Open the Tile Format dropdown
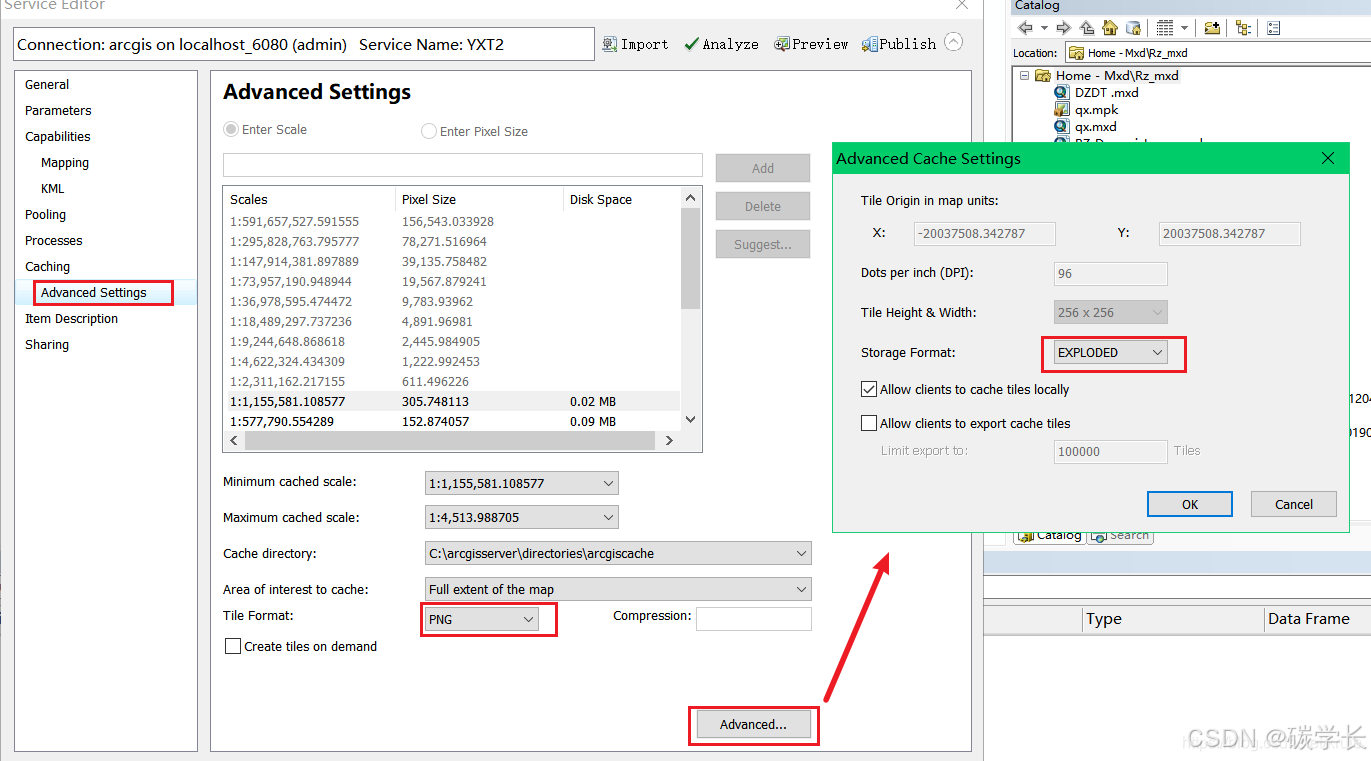This screenshot has height=761, width=1371. click(x=481, y=619)
